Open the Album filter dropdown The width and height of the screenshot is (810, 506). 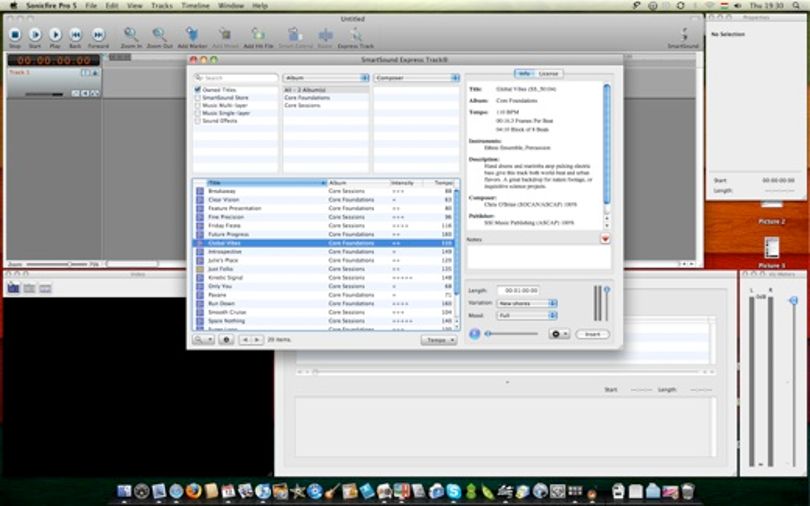coord(326,77)
